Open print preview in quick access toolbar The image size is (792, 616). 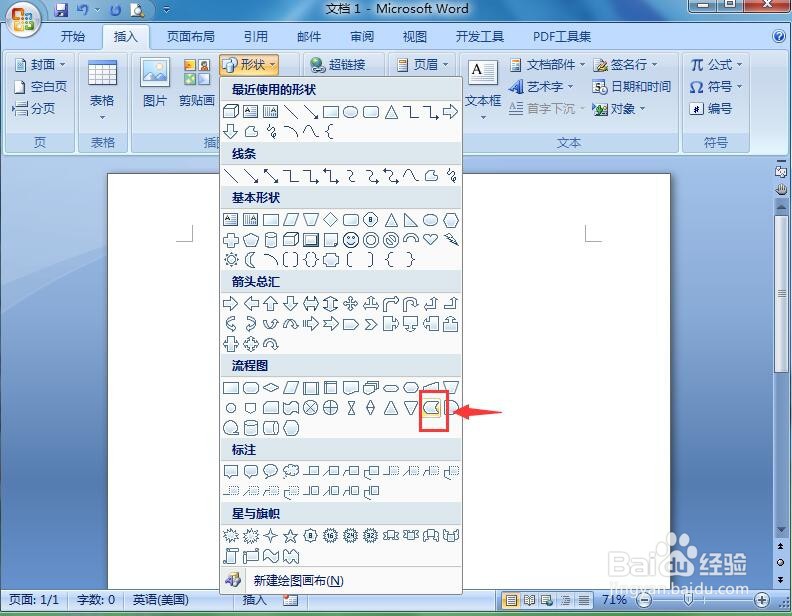136,10
